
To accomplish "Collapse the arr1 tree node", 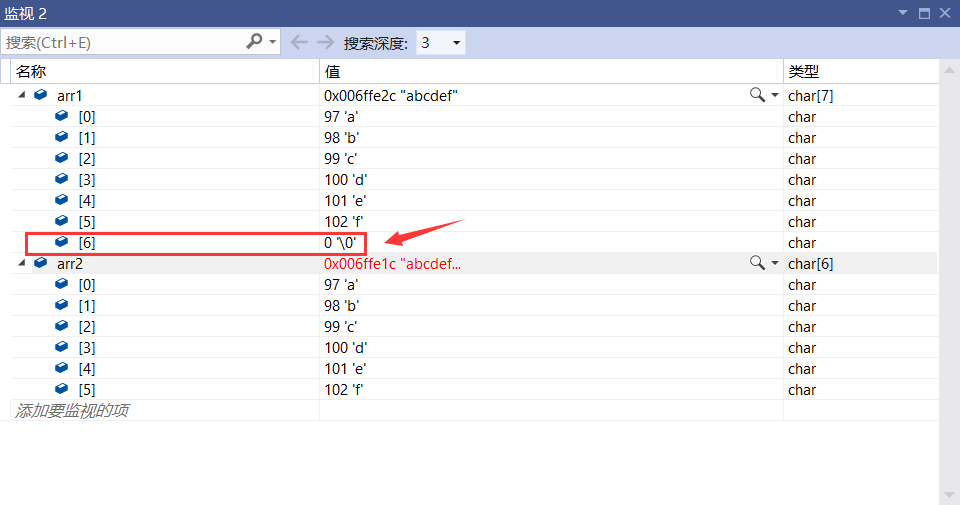I will pyautogui.click(x=22, y=95).
